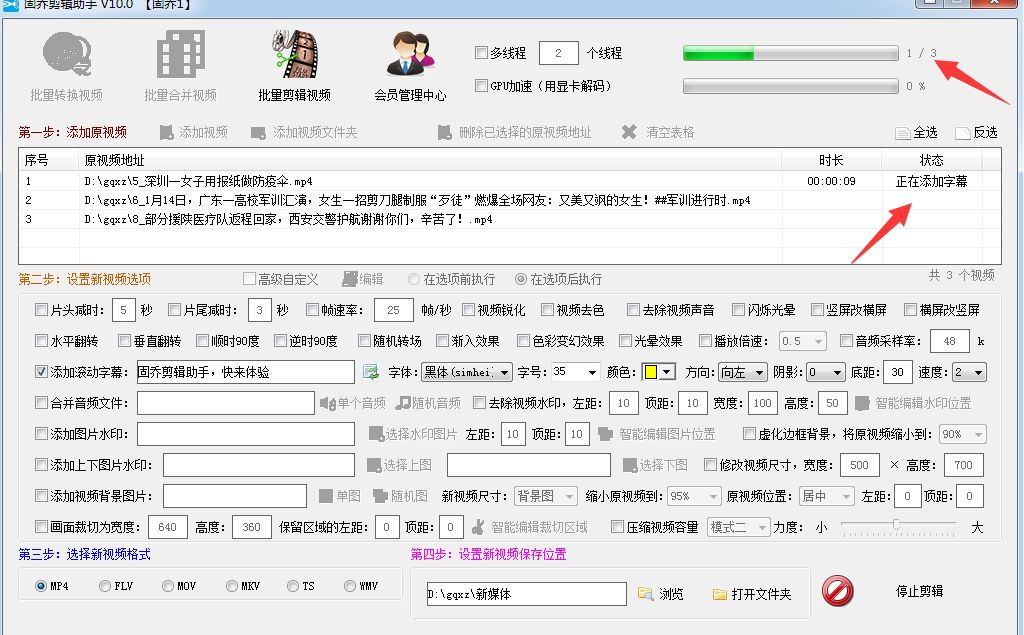Click 智能编辑裁切区域 scissors icon
Viewport: 1024px width, 635px height.
479,527
